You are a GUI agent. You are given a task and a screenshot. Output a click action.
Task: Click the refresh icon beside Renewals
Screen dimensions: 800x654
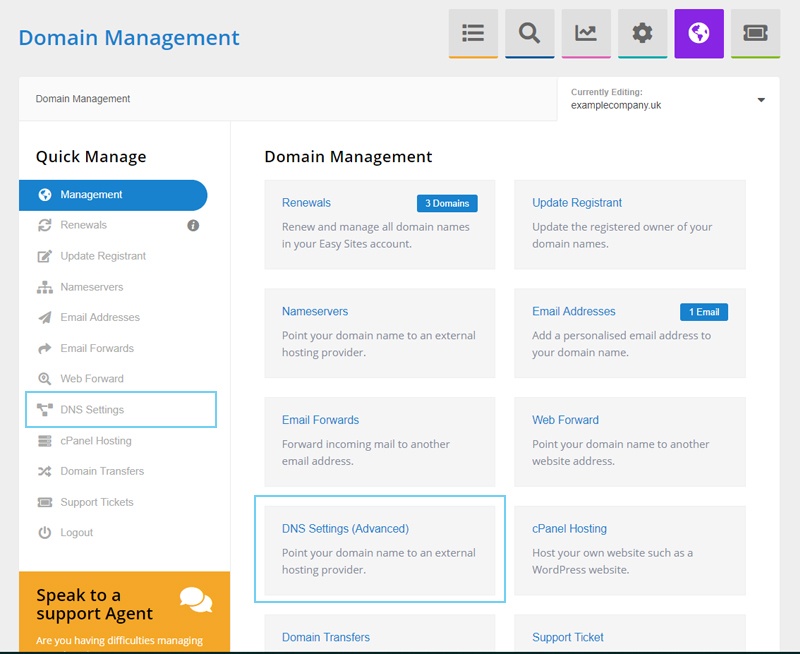pos(45,225)
